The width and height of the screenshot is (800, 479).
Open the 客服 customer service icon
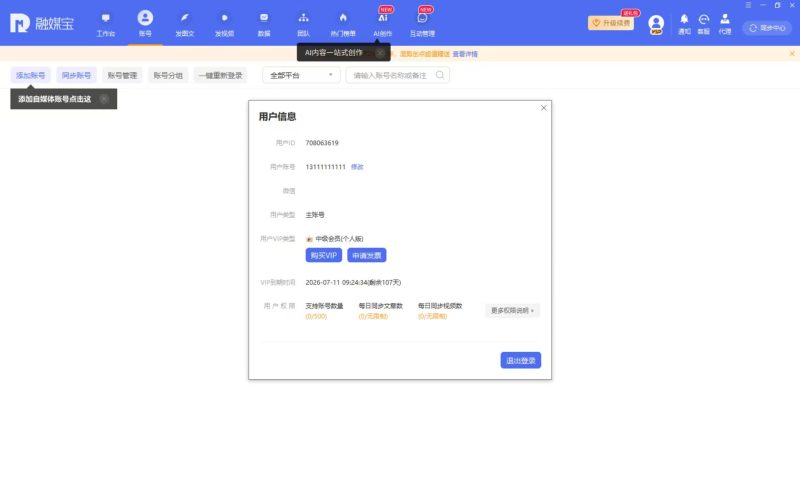(704, 24)
